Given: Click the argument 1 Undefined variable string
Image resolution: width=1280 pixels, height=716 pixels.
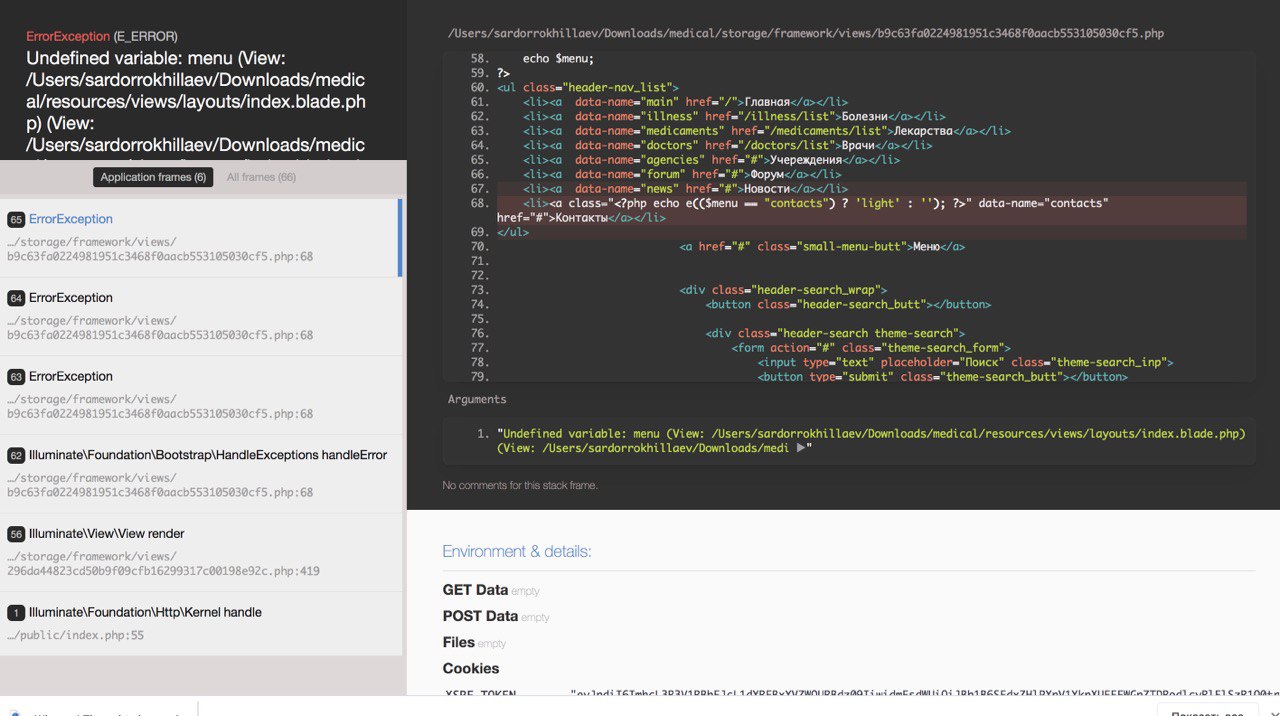Looking at the screenshot, I should 870,441.
